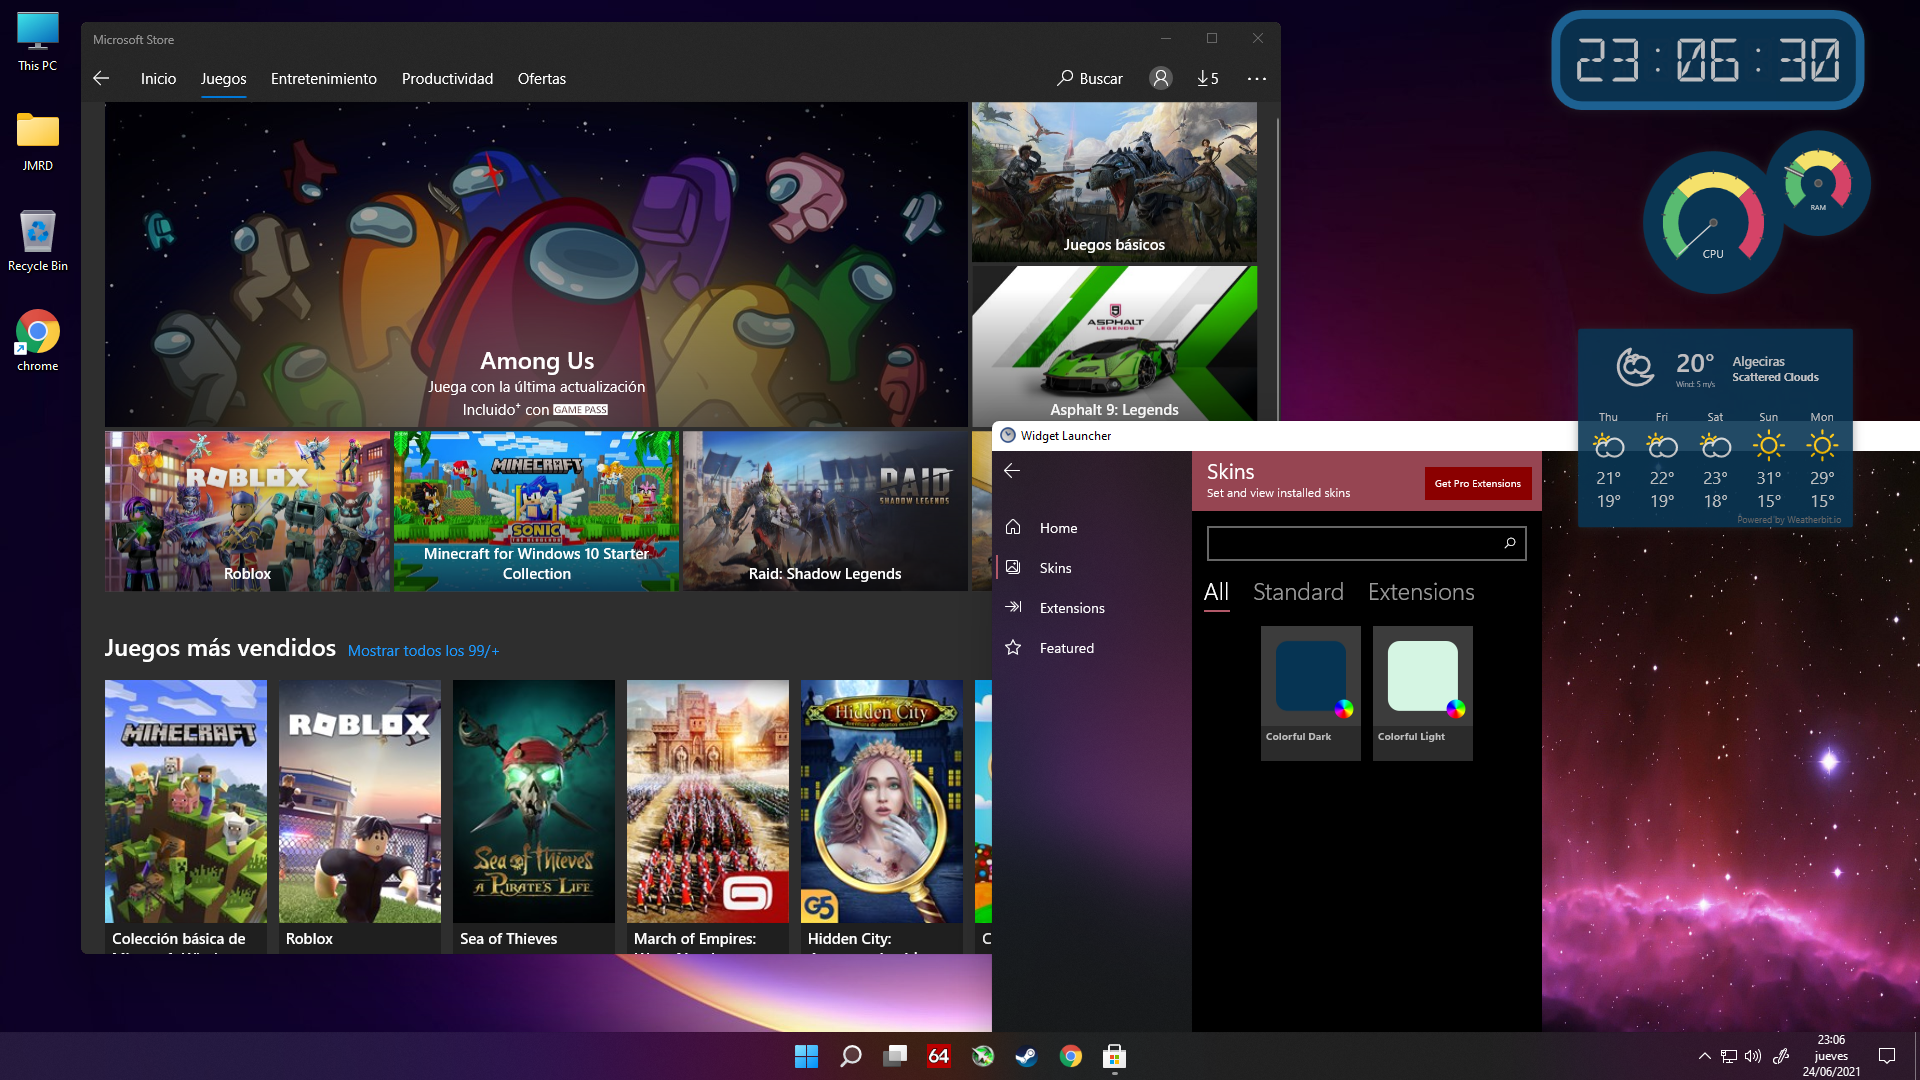The width and height of the screenshot is (1920, 1080).
Task: Open the Store three-dot more menu
Action: (x=1257, y=78)
